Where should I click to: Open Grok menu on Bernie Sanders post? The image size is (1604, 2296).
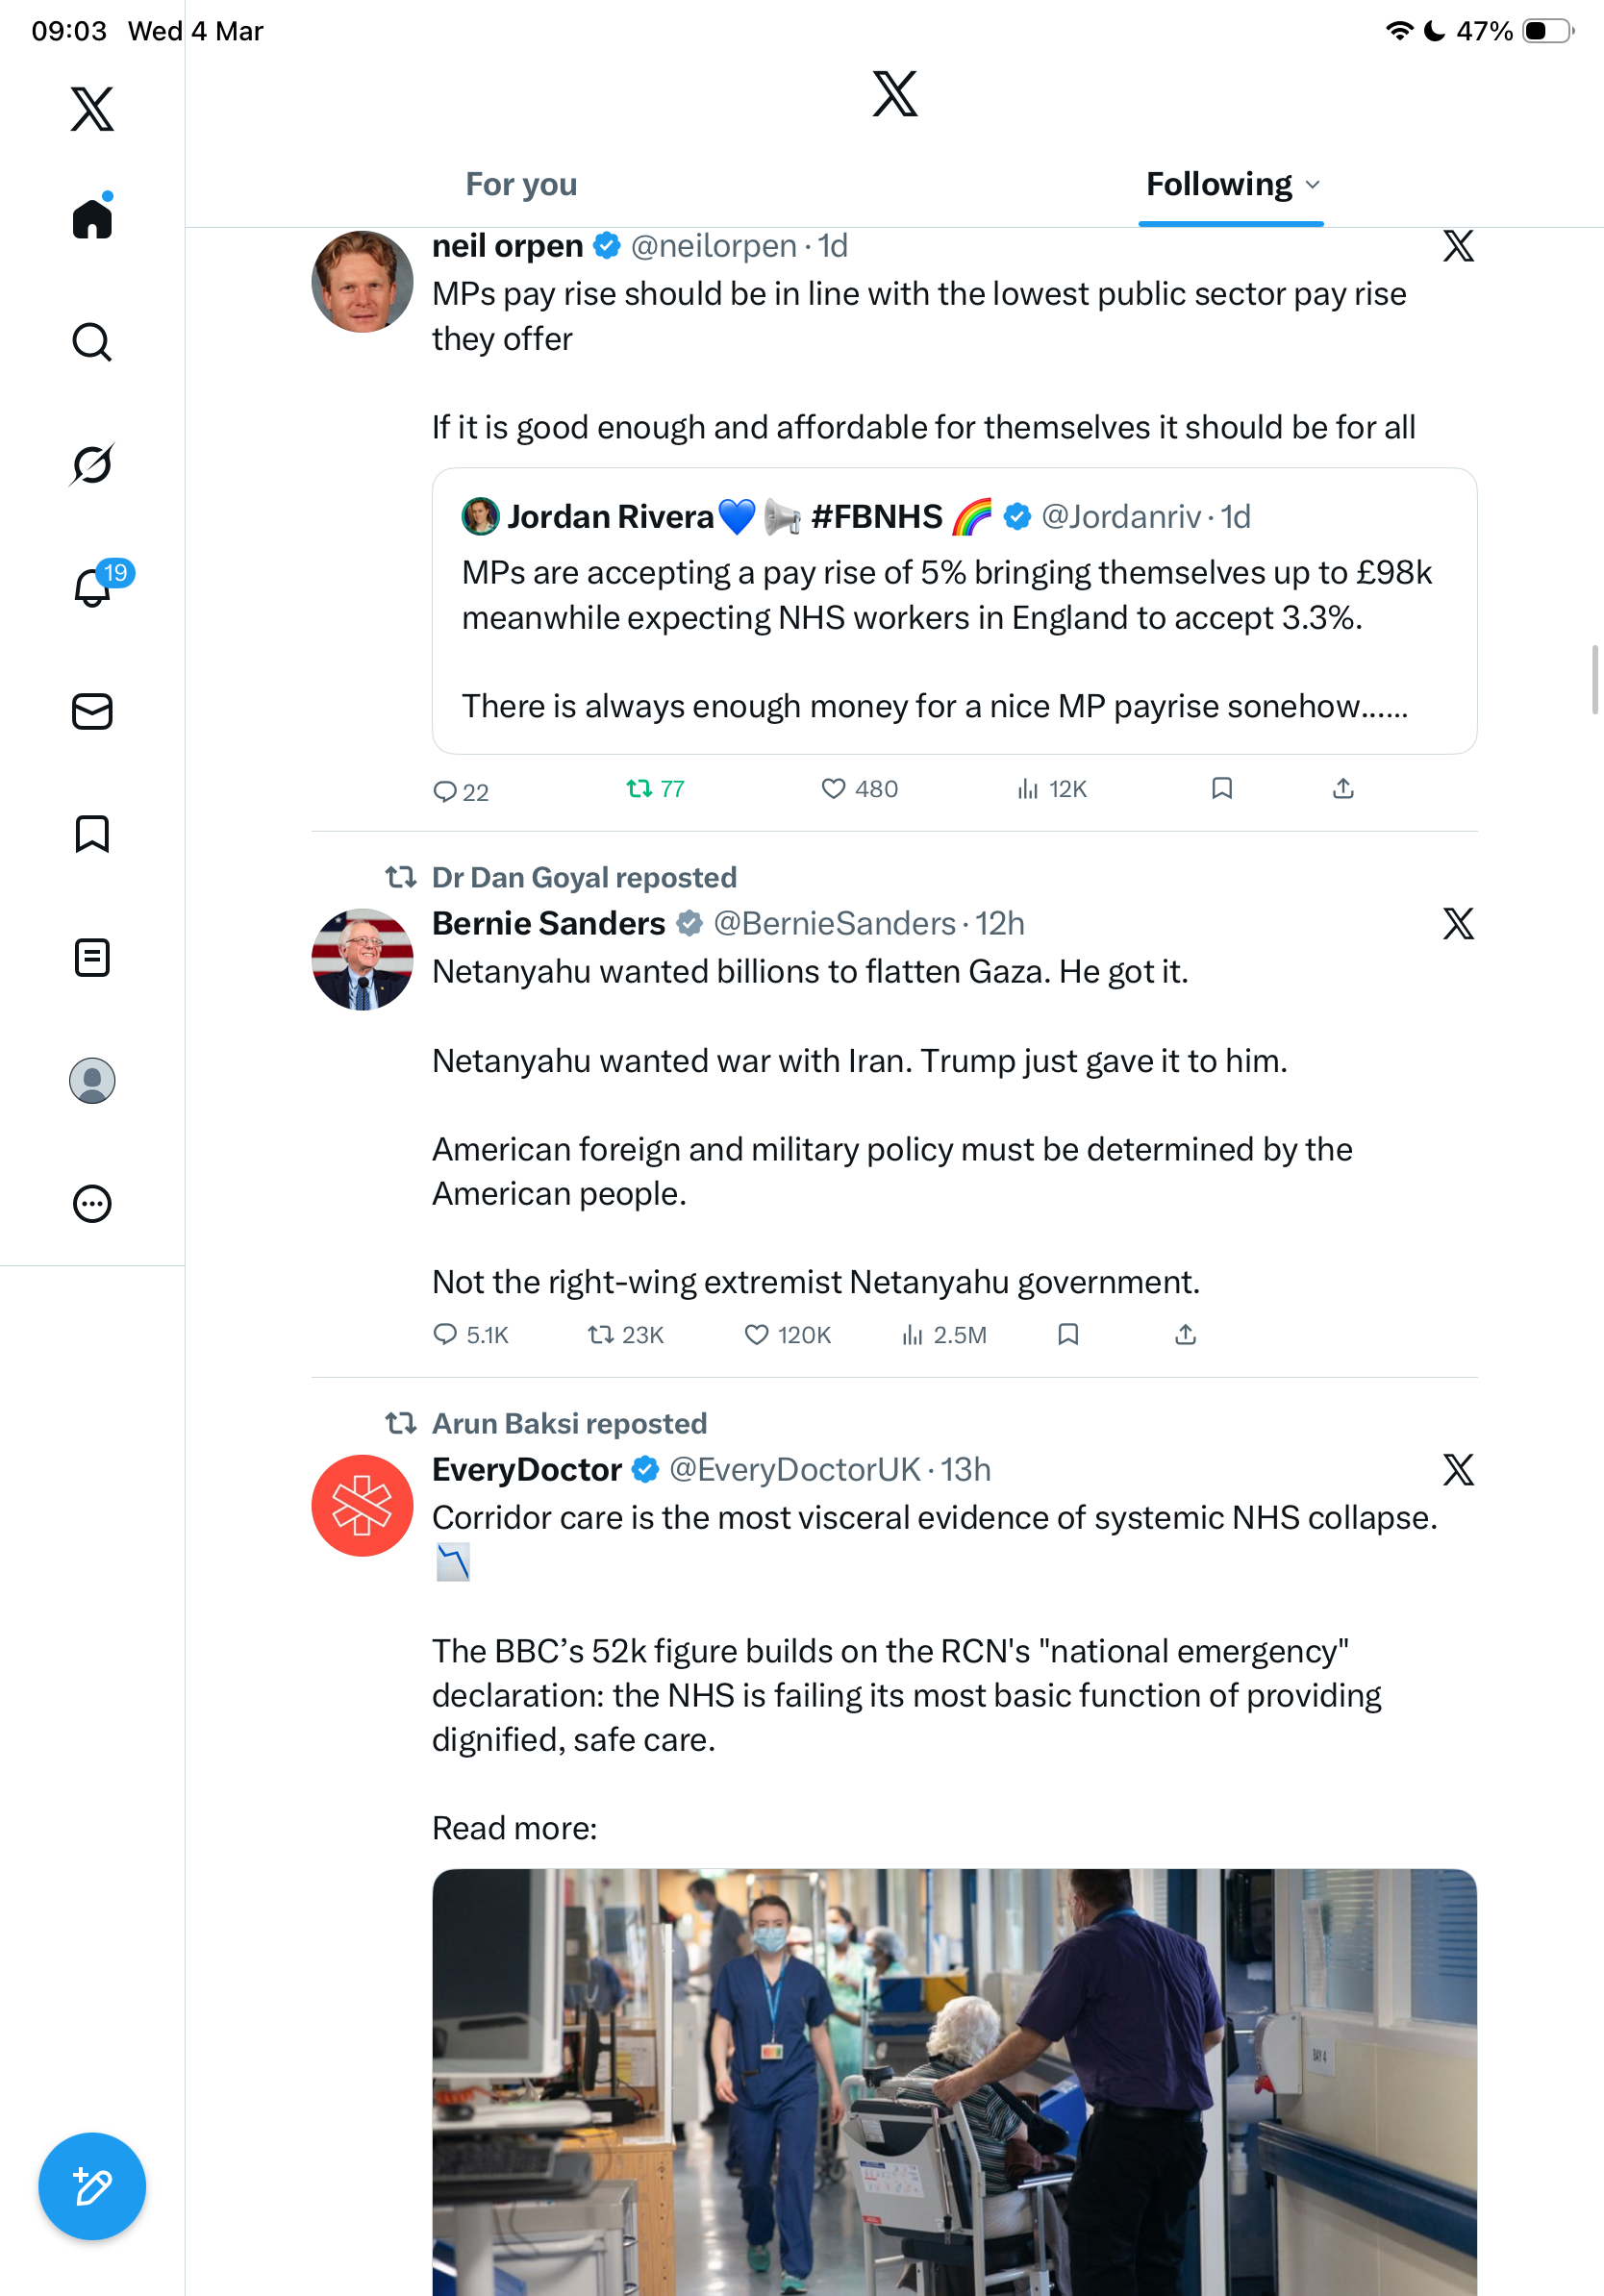point(1458,923)
